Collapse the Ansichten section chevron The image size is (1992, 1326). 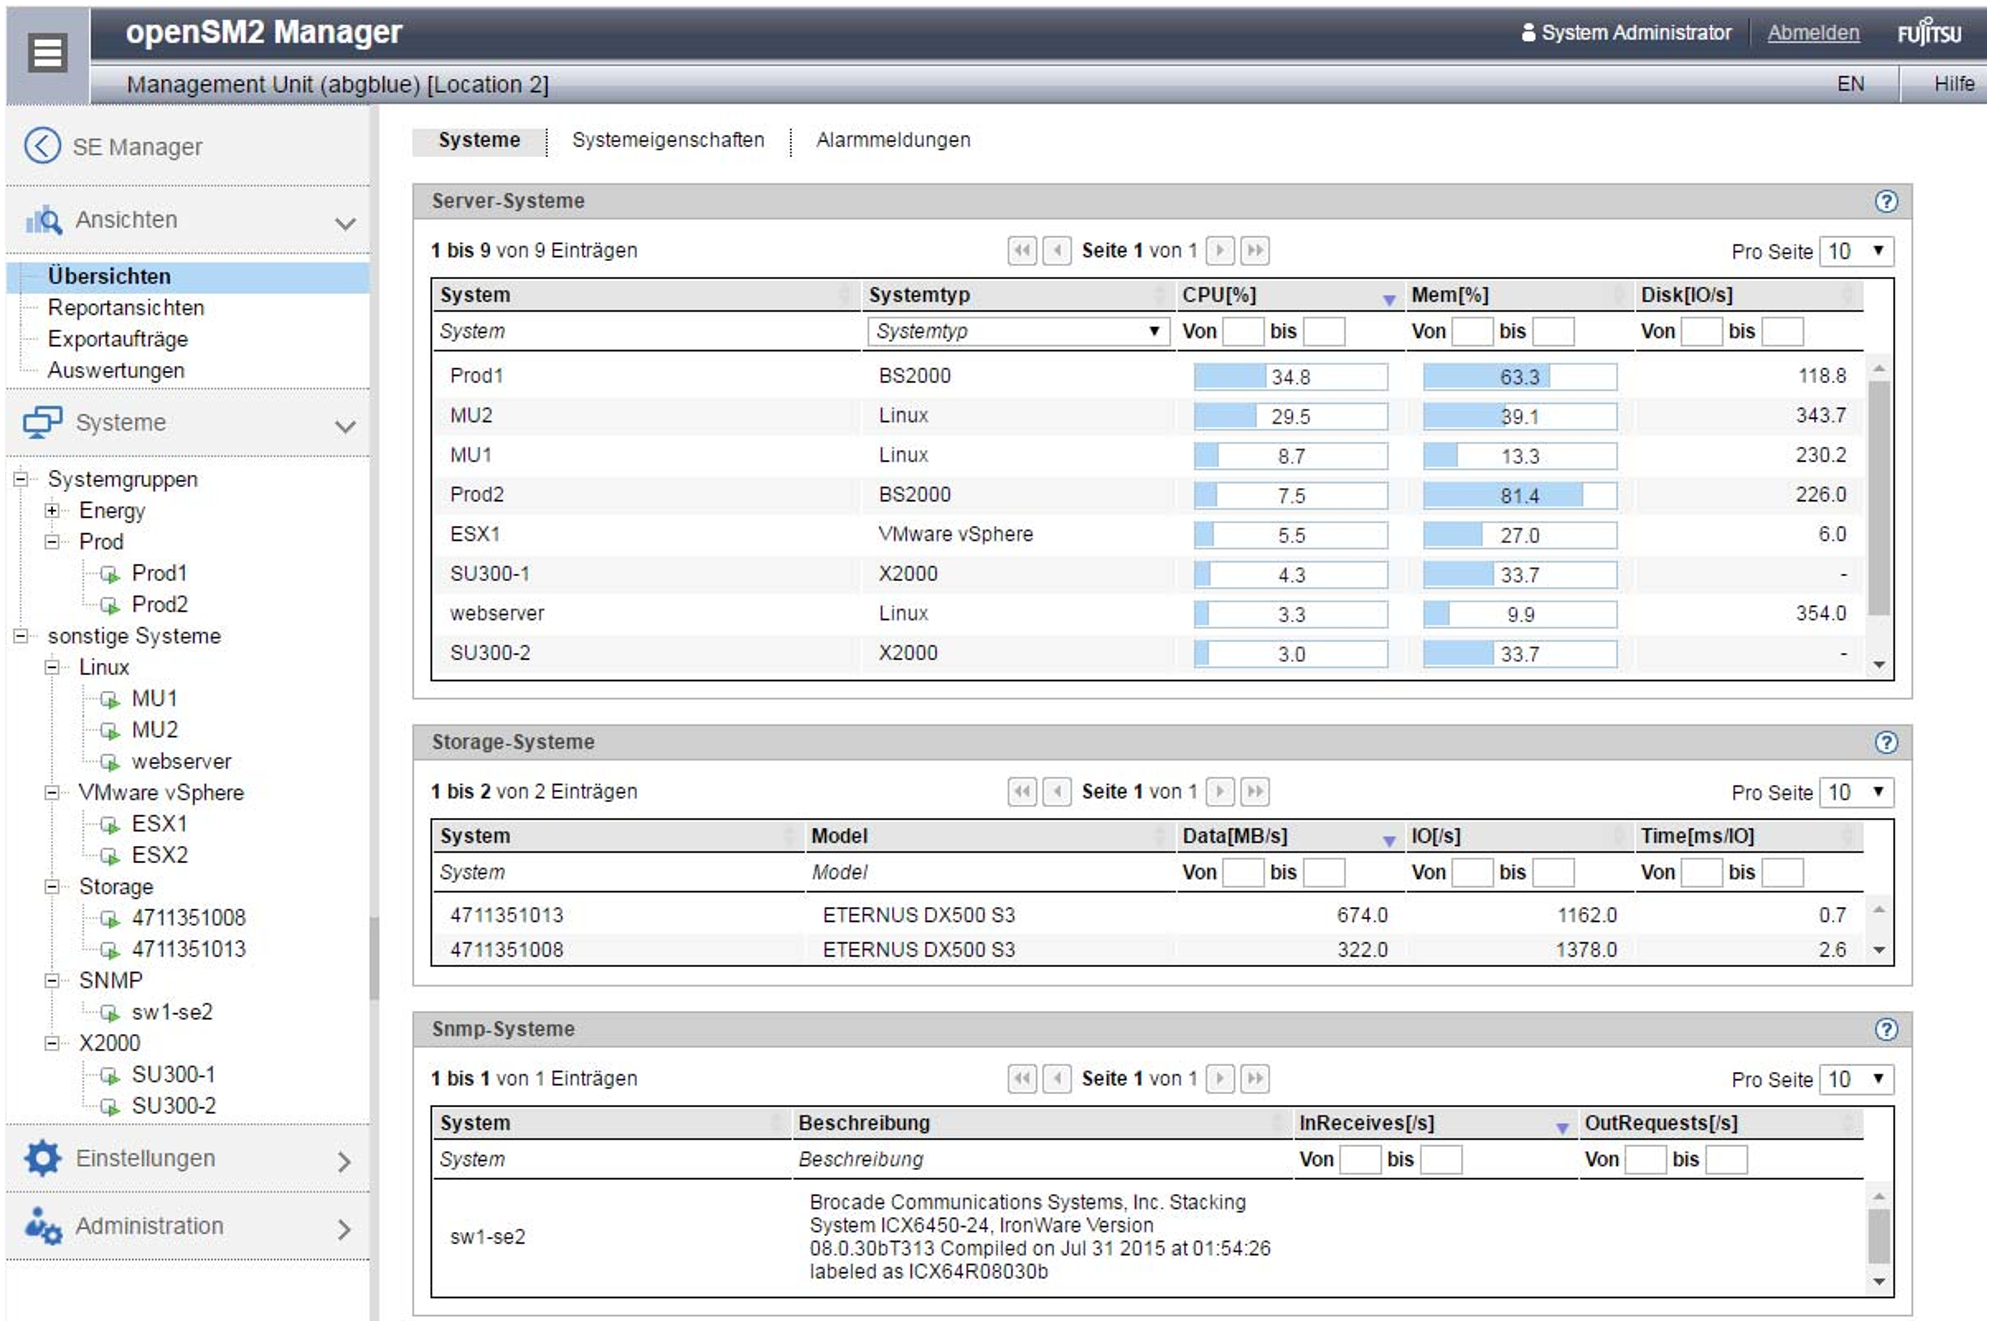click(345, 223)
